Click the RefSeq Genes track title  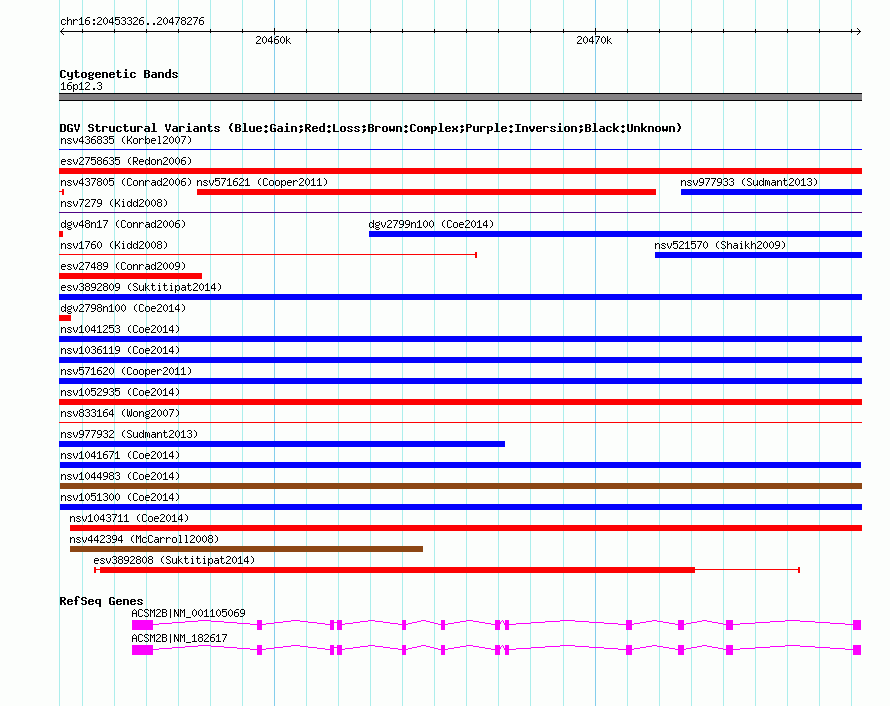tap(101, 601)
